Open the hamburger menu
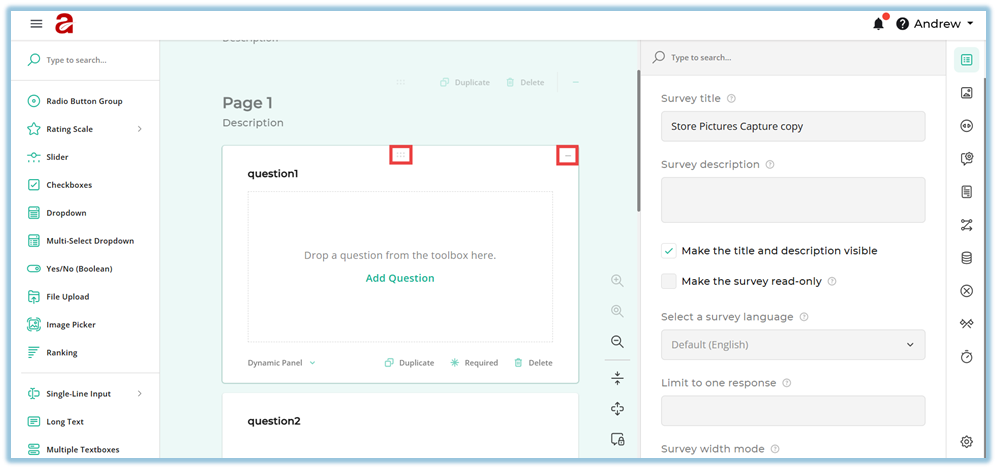 (36, 23)
